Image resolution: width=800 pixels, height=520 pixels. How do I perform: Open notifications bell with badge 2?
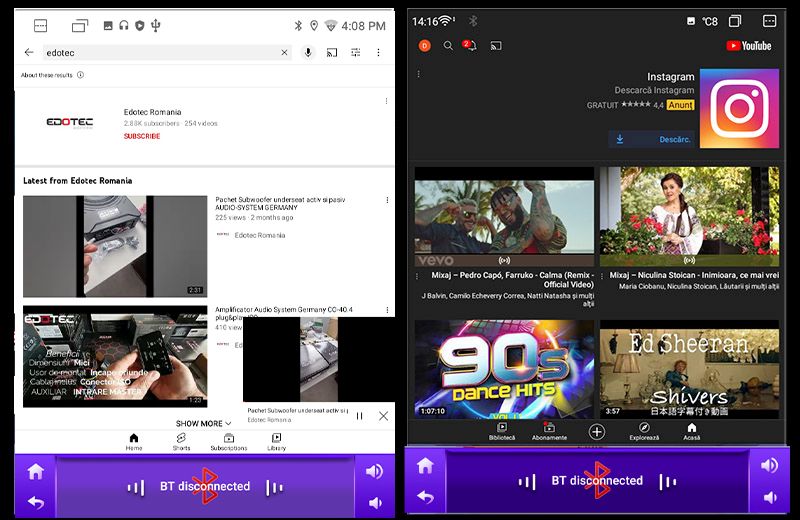point(470,45)
